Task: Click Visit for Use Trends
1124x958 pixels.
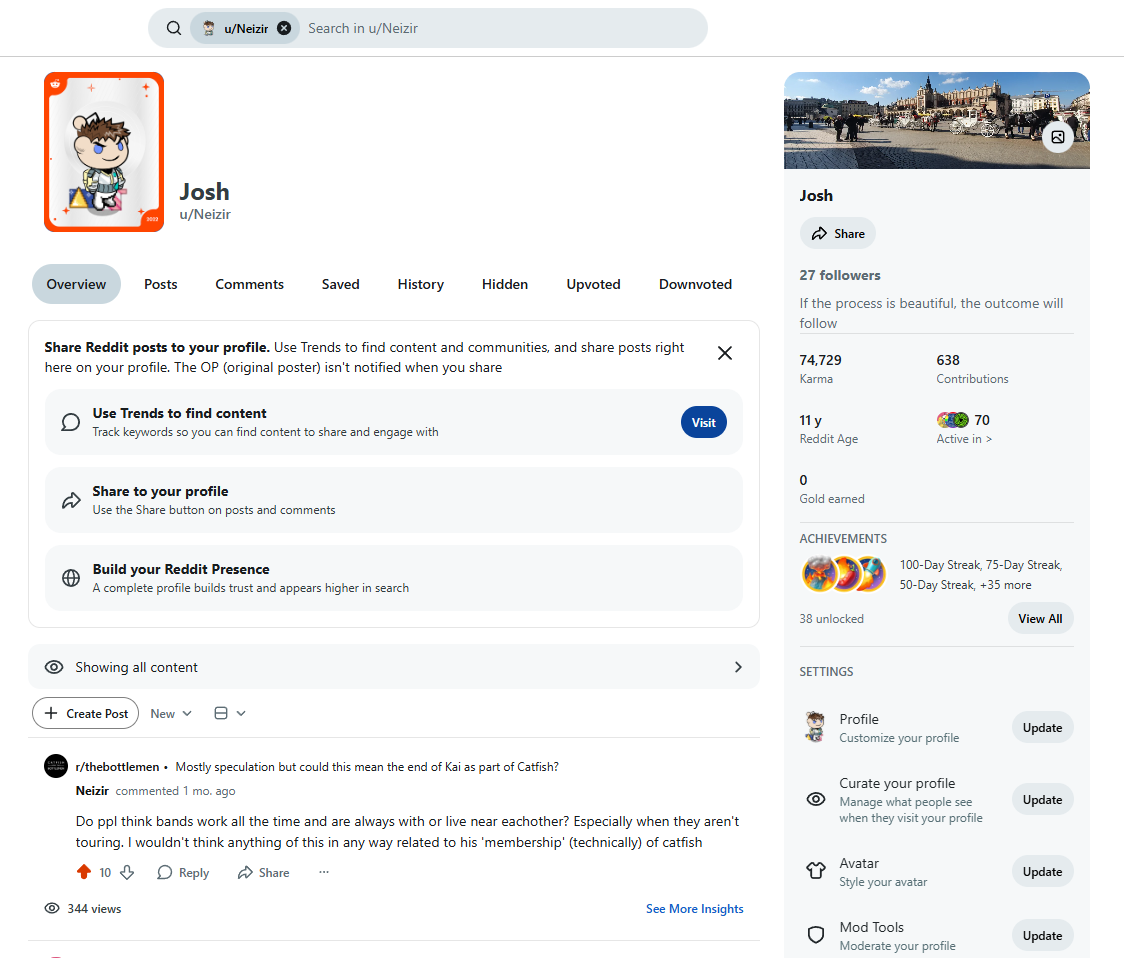Action: point(703,422)
